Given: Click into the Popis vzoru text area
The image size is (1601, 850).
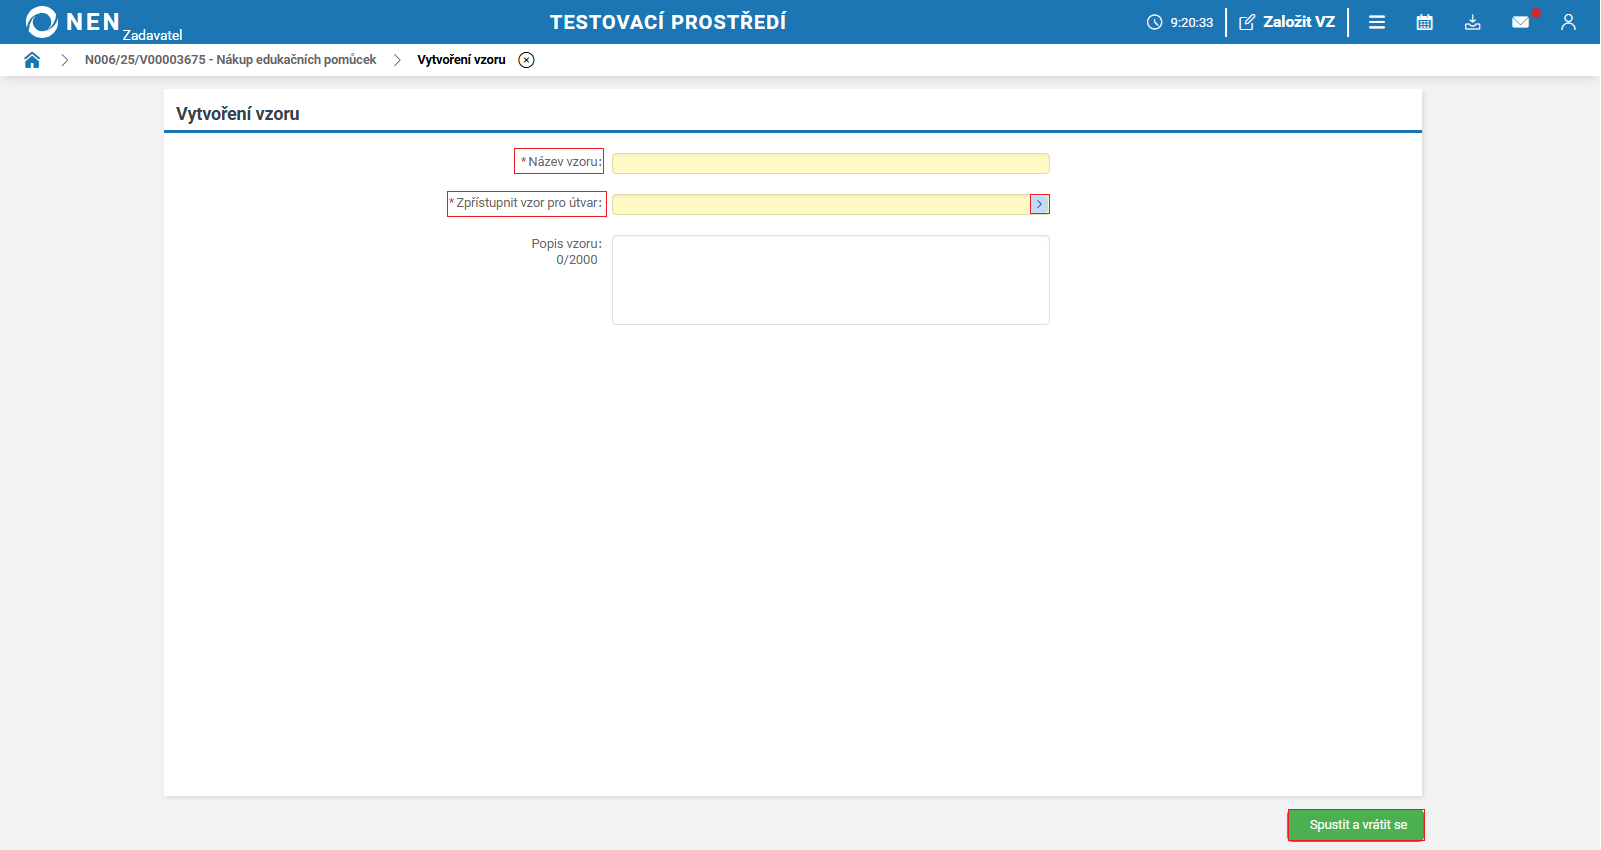Looking at the screenshot, I should pyautogui.click(x=831, y=280).
